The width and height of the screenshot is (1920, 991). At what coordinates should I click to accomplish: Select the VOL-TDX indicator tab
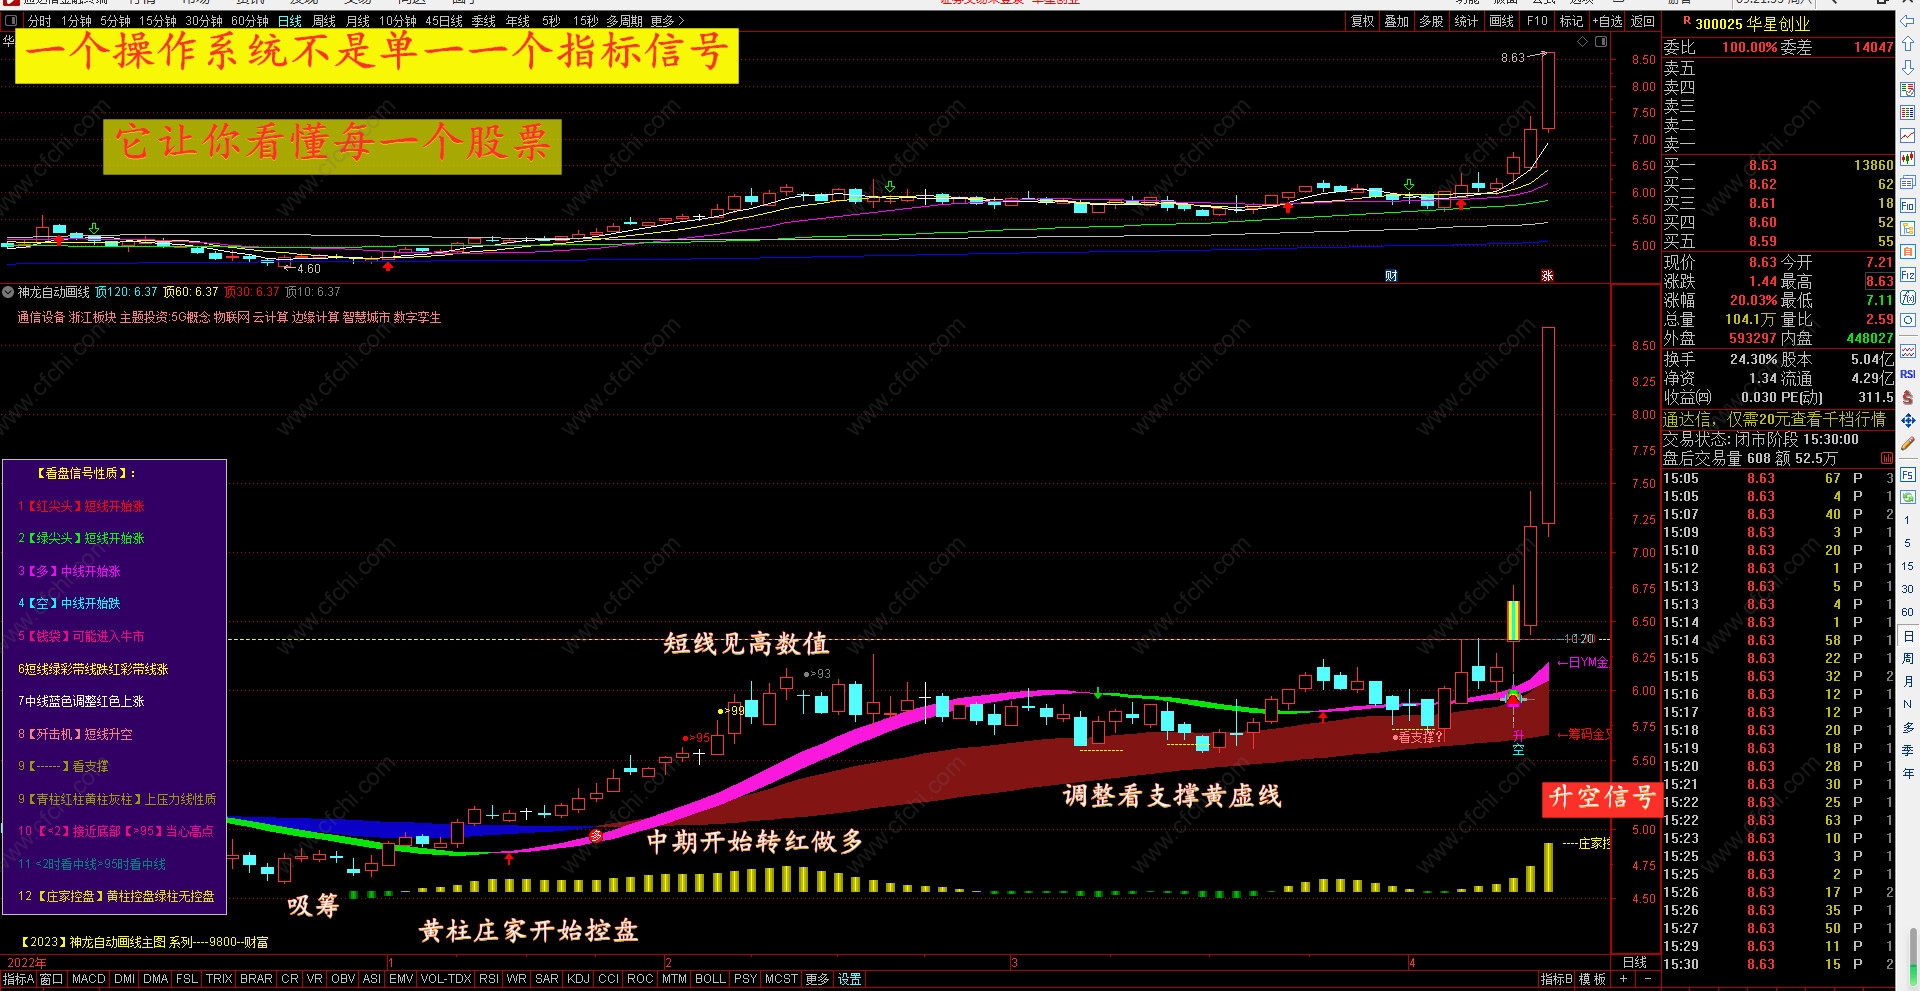(x=446, y=979)
